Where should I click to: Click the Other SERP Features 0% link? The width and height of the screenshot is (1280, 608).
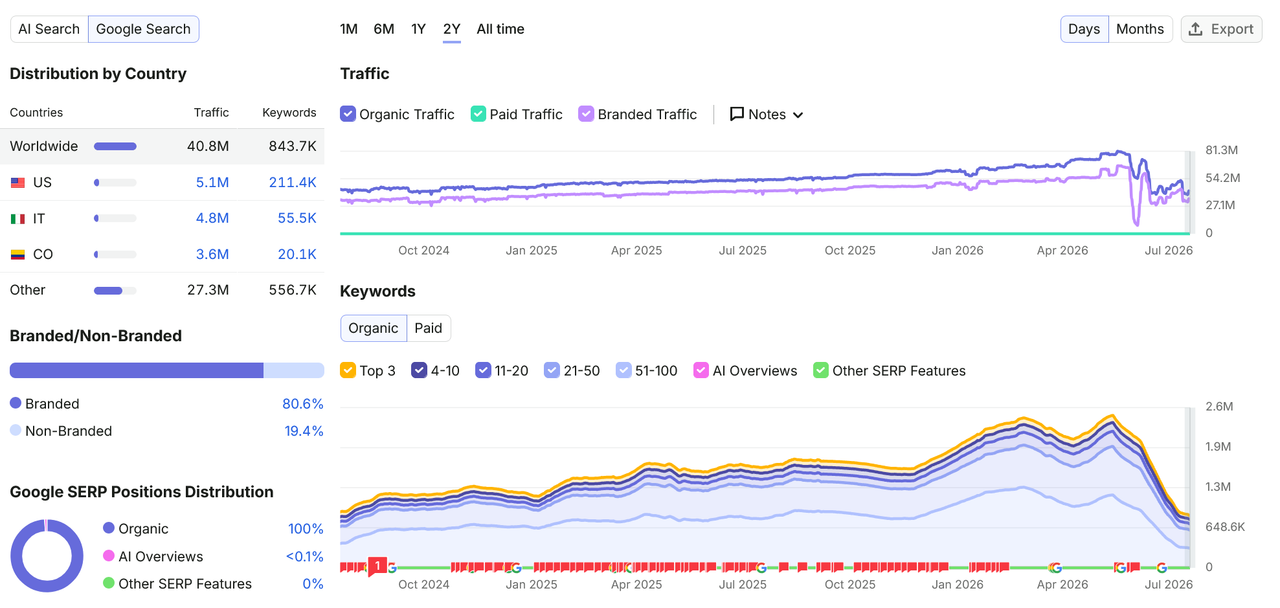313,584
